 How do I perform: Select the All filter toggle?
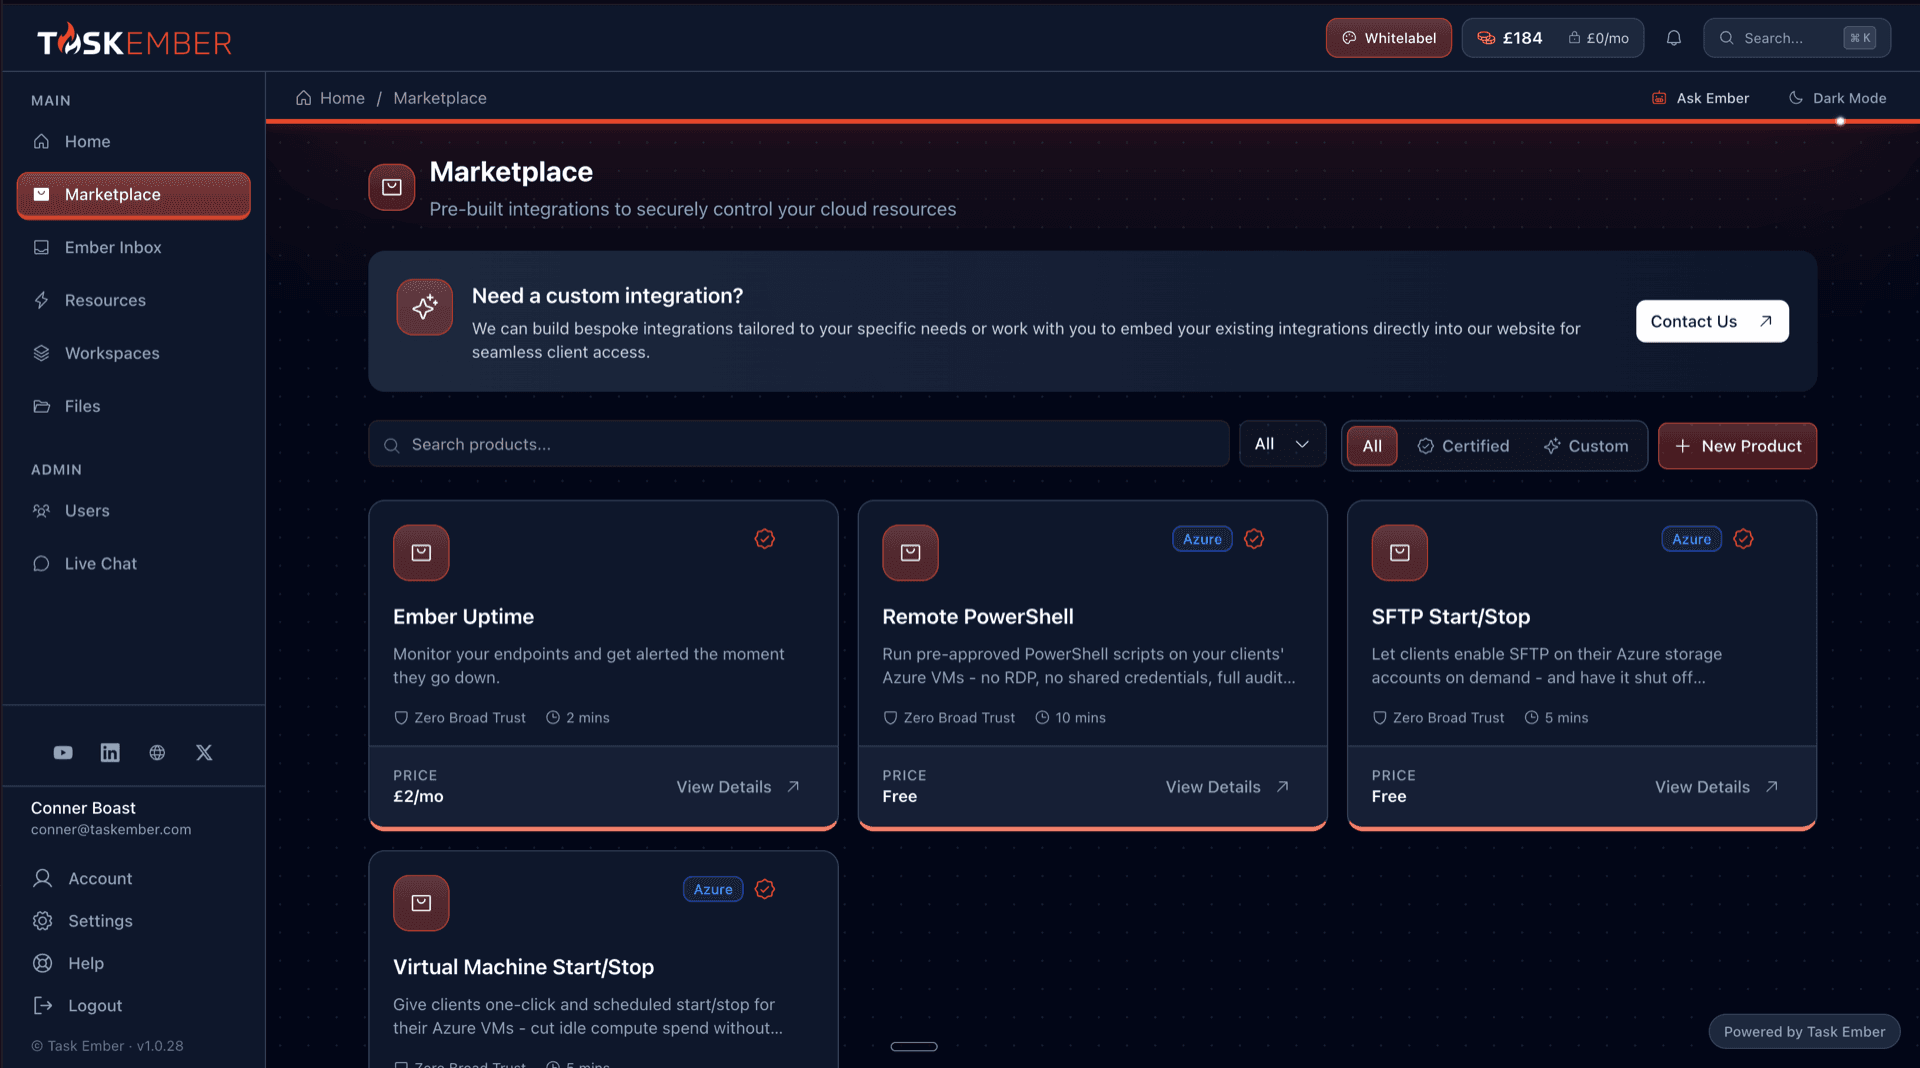(x=1372, y=446)
